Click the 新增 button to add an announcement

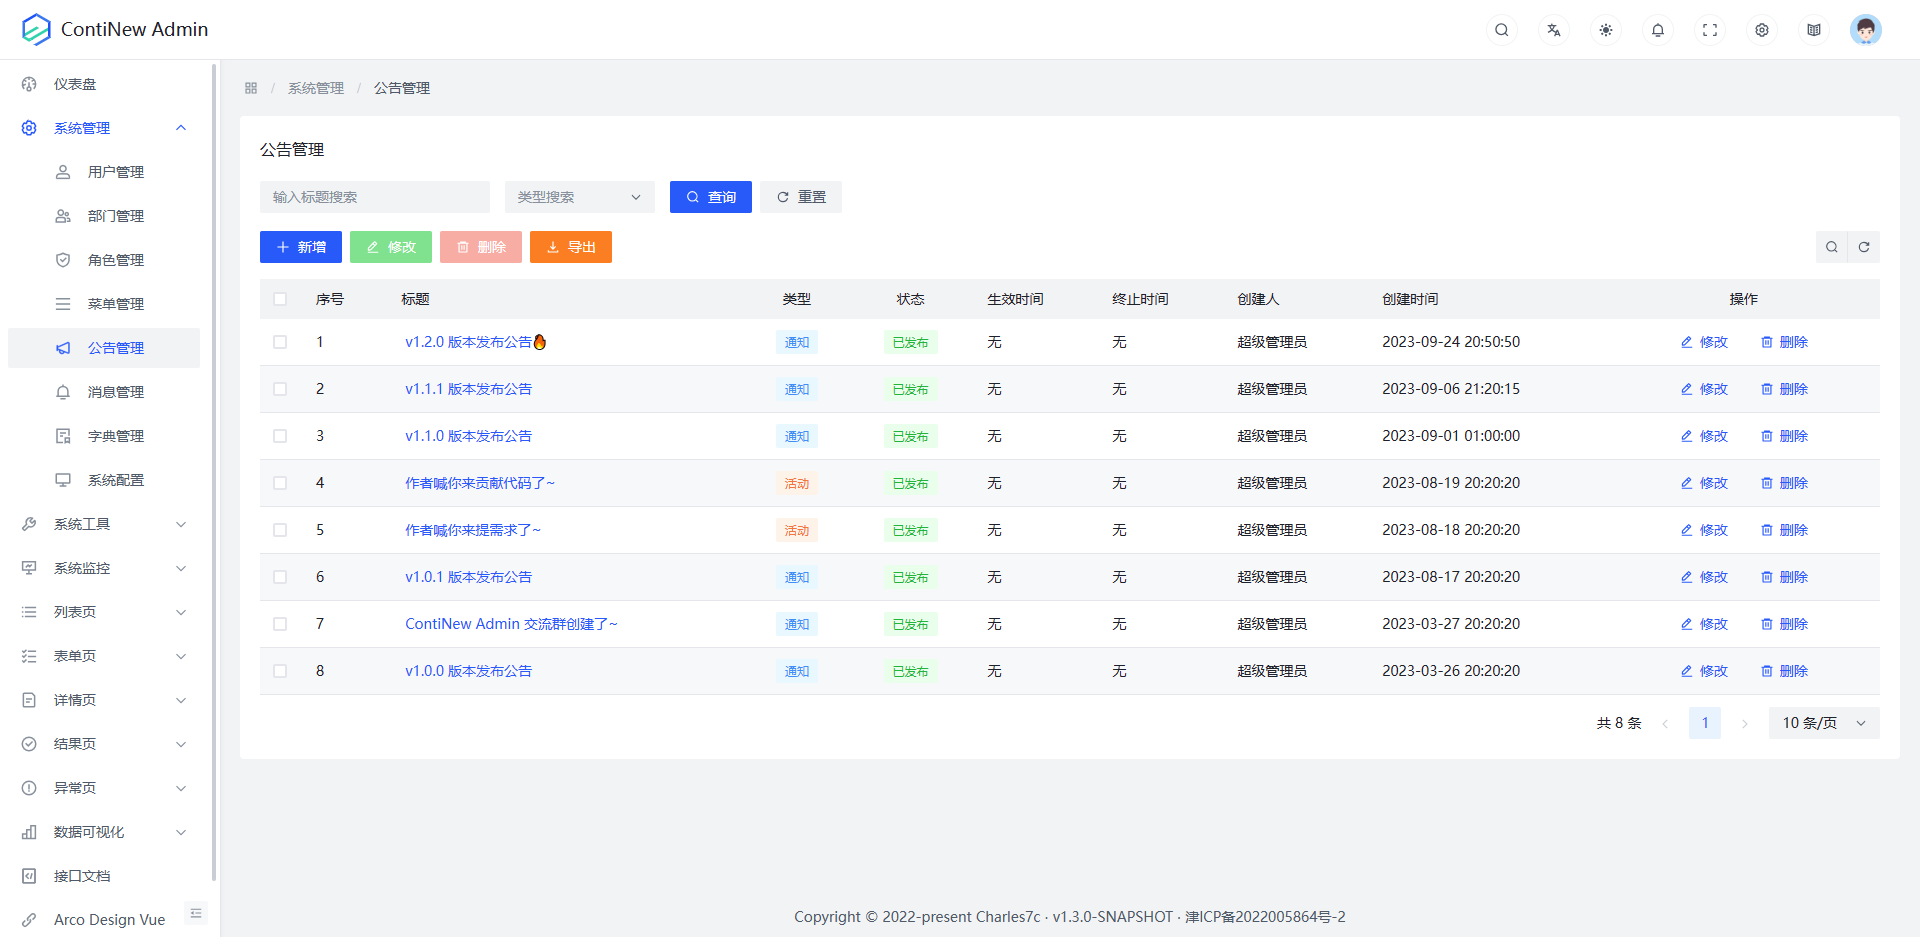pos(300,247)
